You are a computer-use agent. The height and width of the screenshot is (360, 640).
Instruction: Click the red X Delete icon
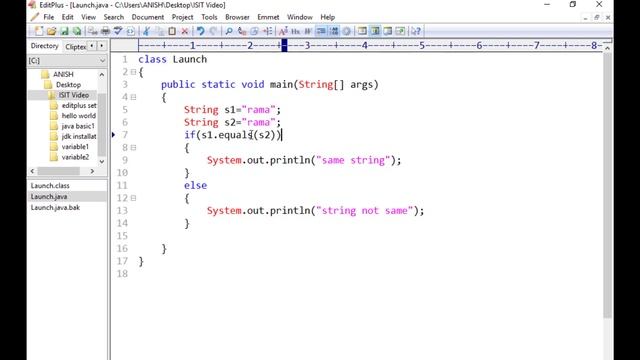coord(184,31)
